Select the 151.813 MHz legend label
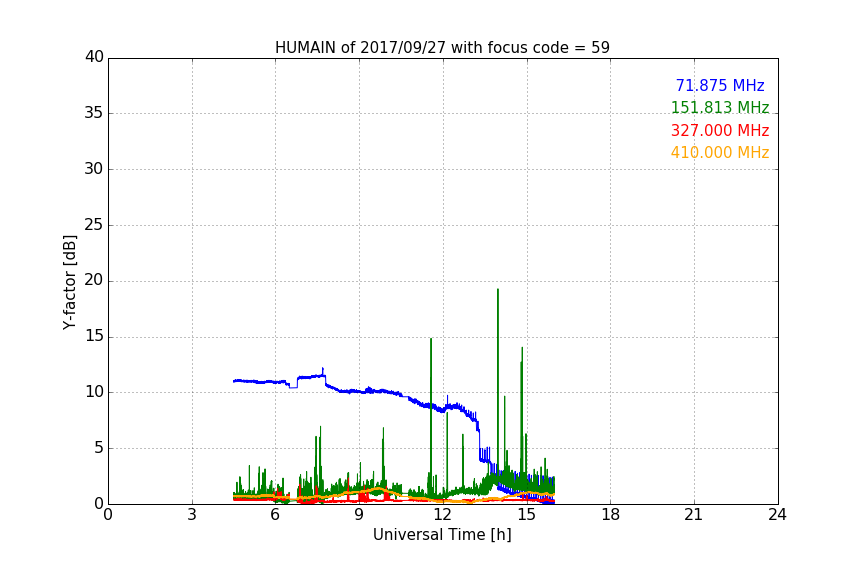864x576 pixels. coord(720,107)
